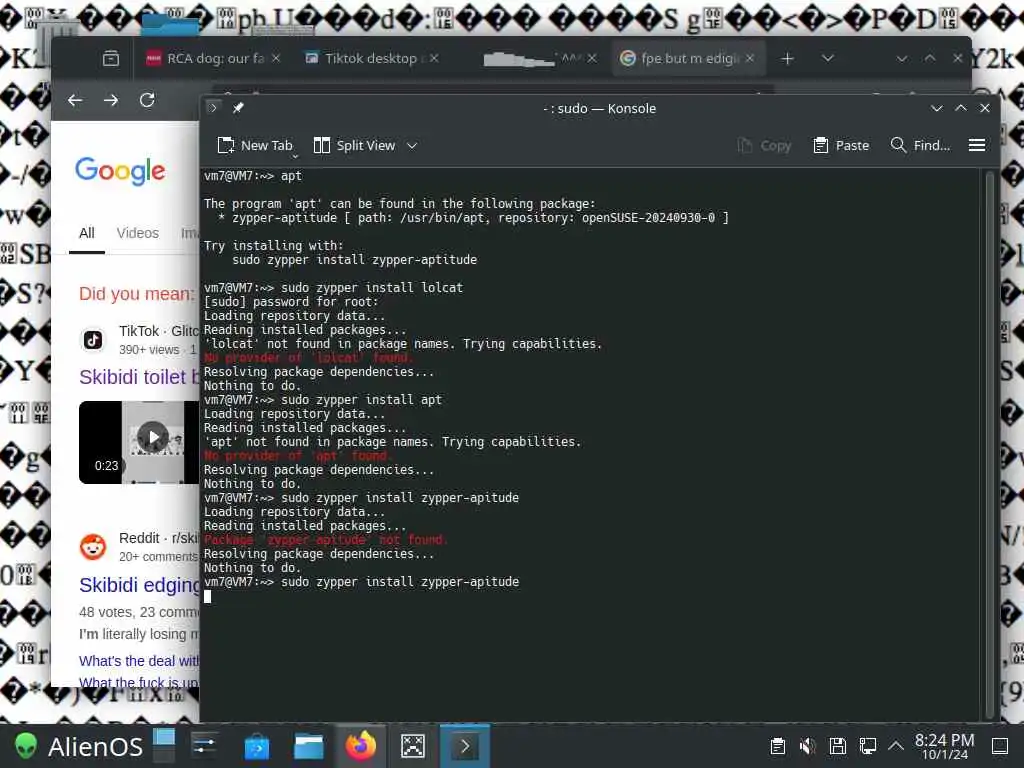
Task: Open the Discover store taskbar icon
Action: [x=257, y=746]
